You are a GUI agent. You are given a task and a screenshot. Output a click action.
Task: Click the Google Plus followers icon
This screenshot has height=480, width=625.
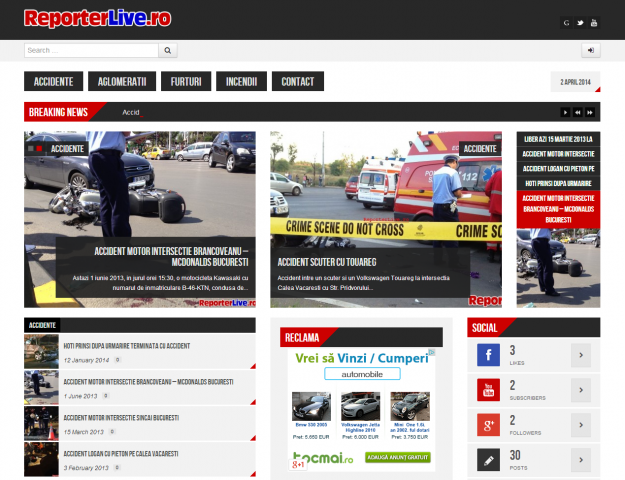pos(488,425)
